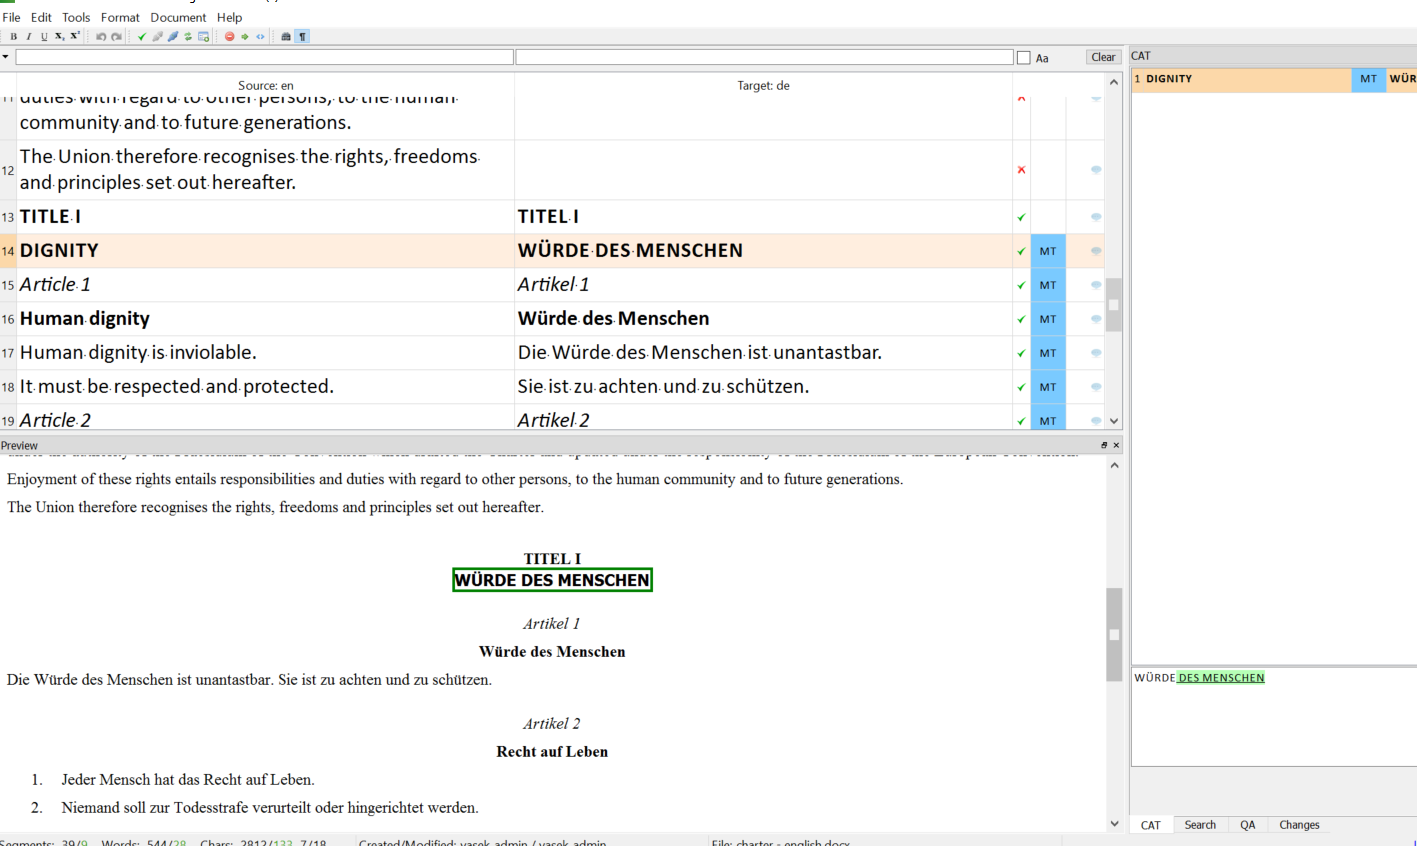Click the blue marker icon in the toolbar
The height and width of the screenshot is (846, 1417).
pyautogui.click(x=173, y=37)
